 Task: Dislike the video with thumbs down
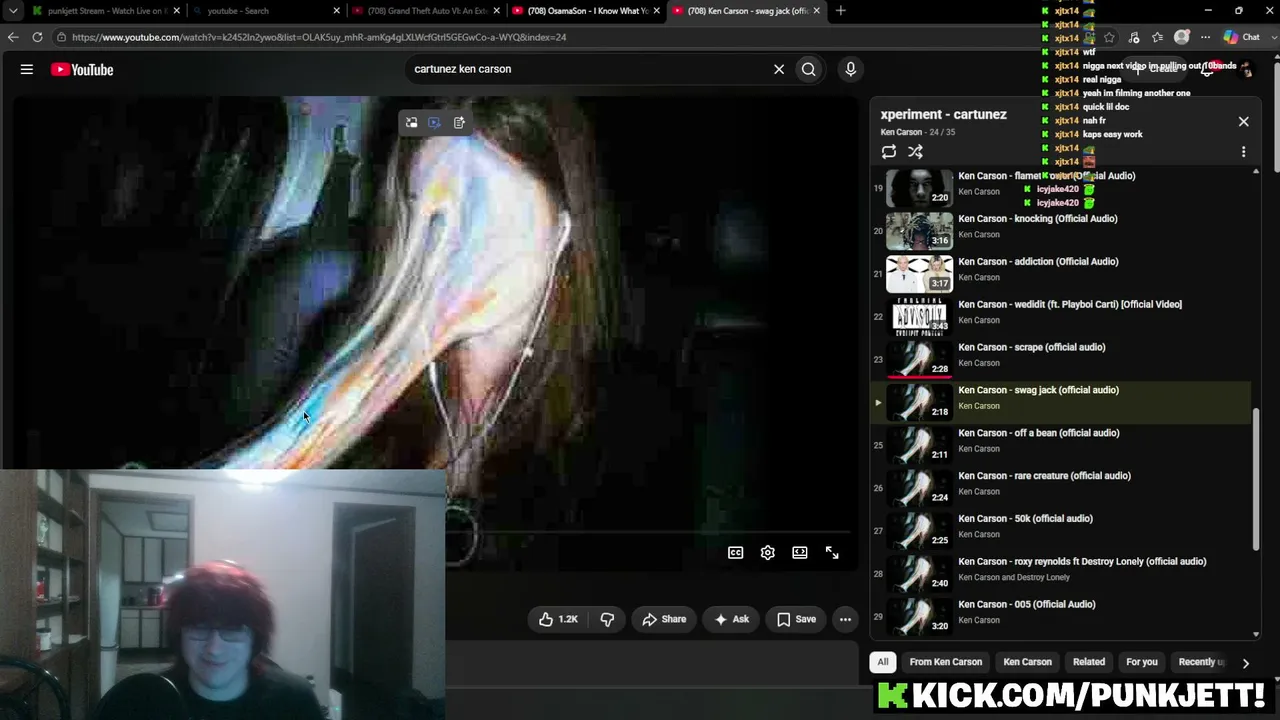pos(607,619)
